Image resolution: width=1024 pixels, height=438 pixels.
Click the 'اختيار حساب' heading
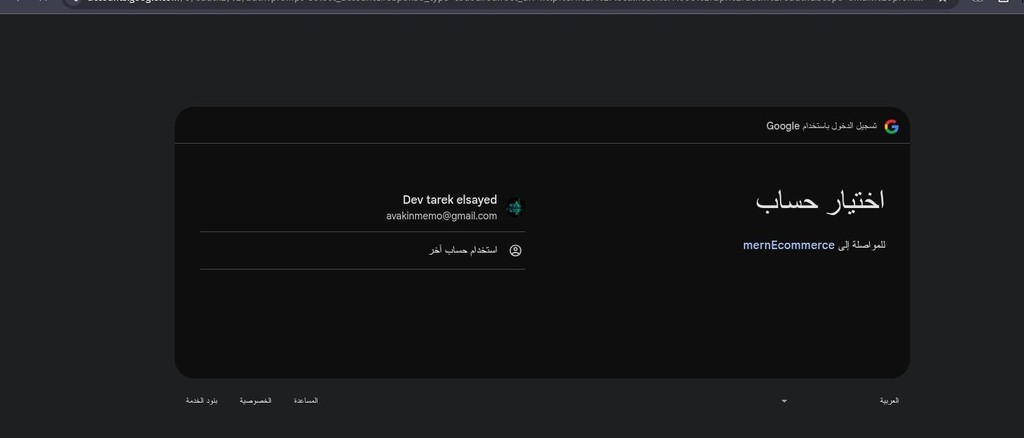pyautogui.click(x=820, y=200)
